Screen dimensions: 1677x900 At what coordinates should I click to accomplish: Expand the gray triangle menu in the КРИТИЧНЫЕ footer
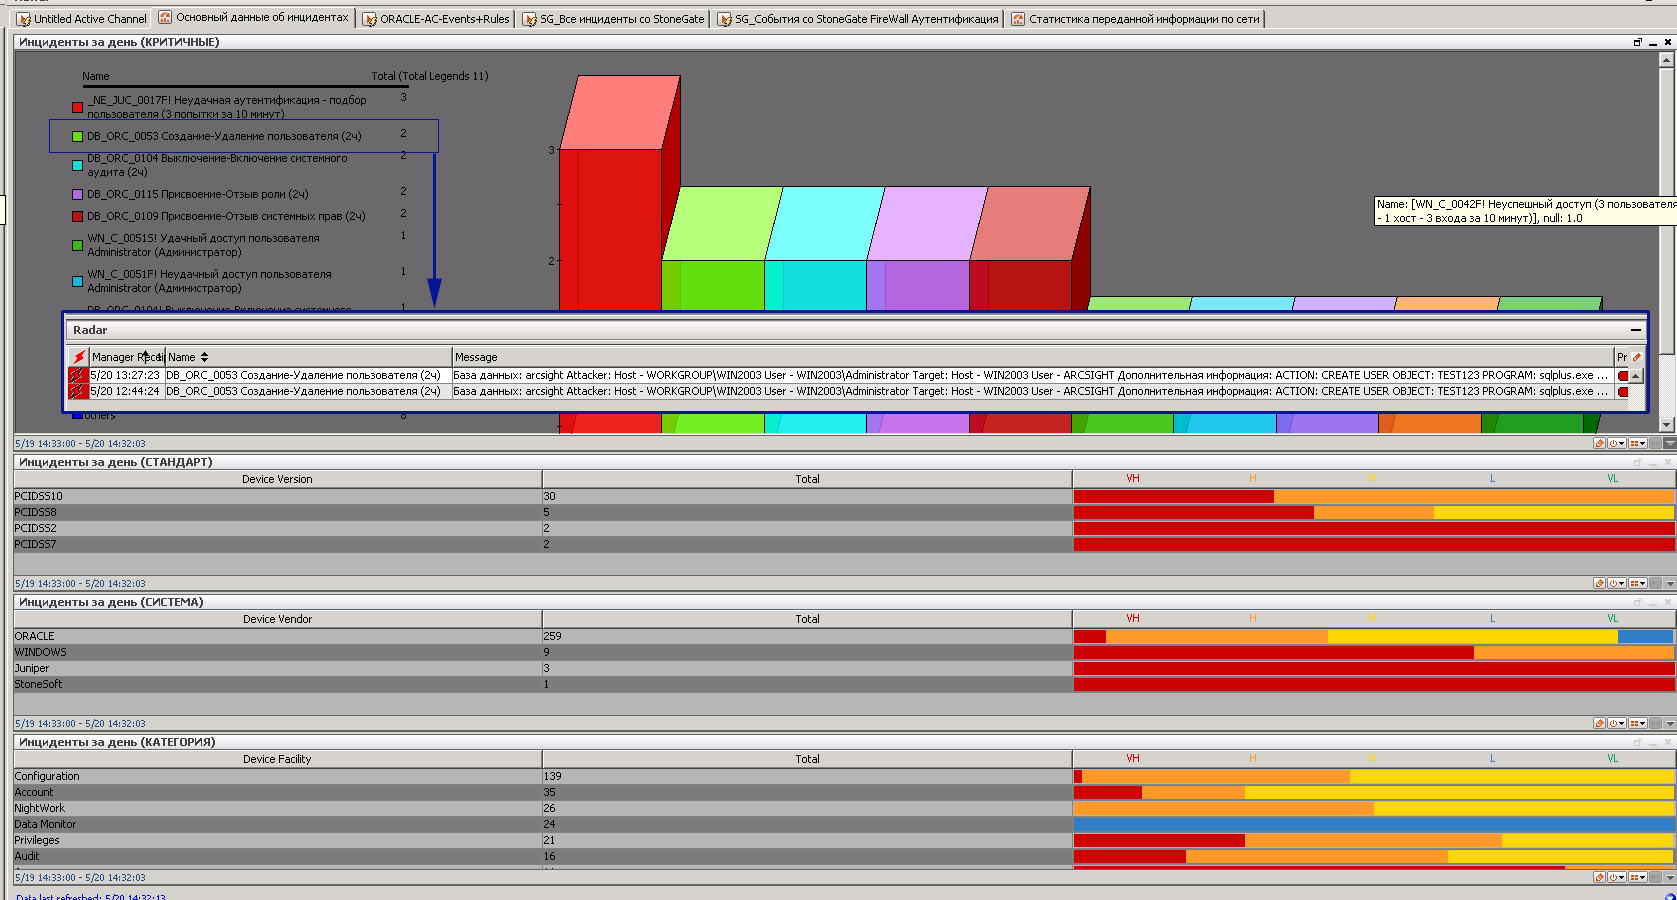(1670, 443)
